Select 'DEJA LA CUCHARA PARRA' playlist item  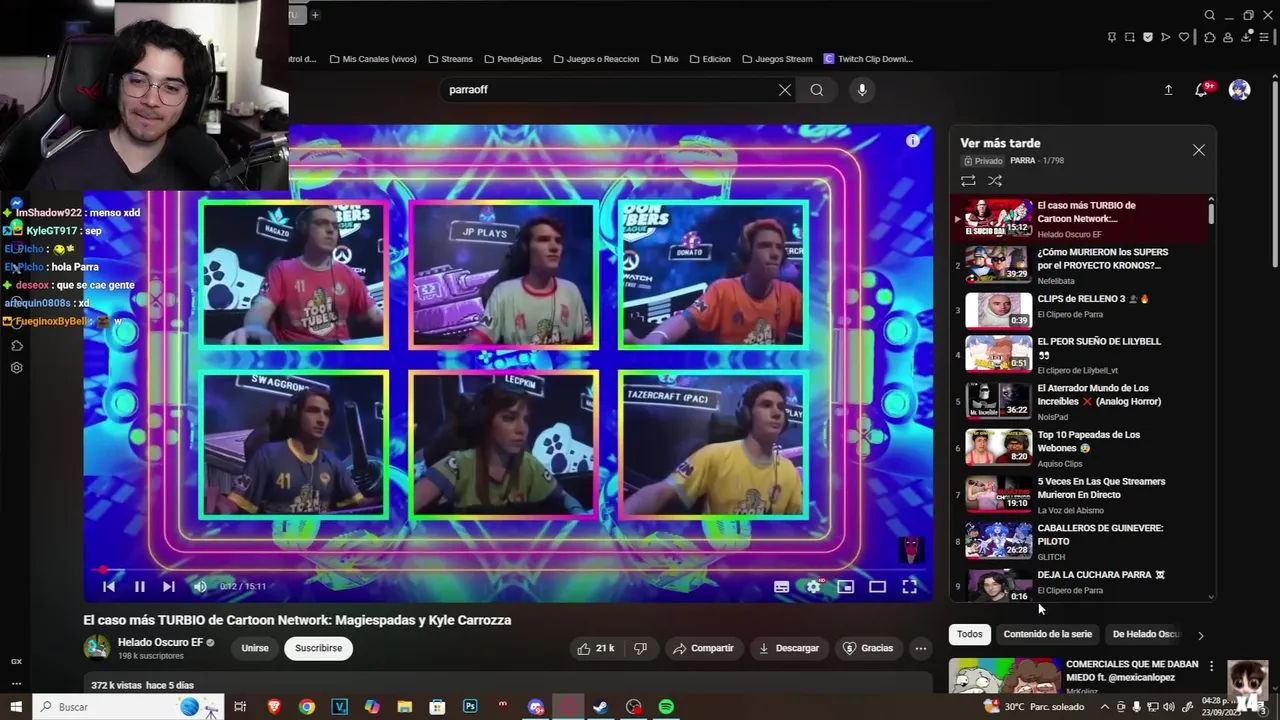tap(1079, 584)
